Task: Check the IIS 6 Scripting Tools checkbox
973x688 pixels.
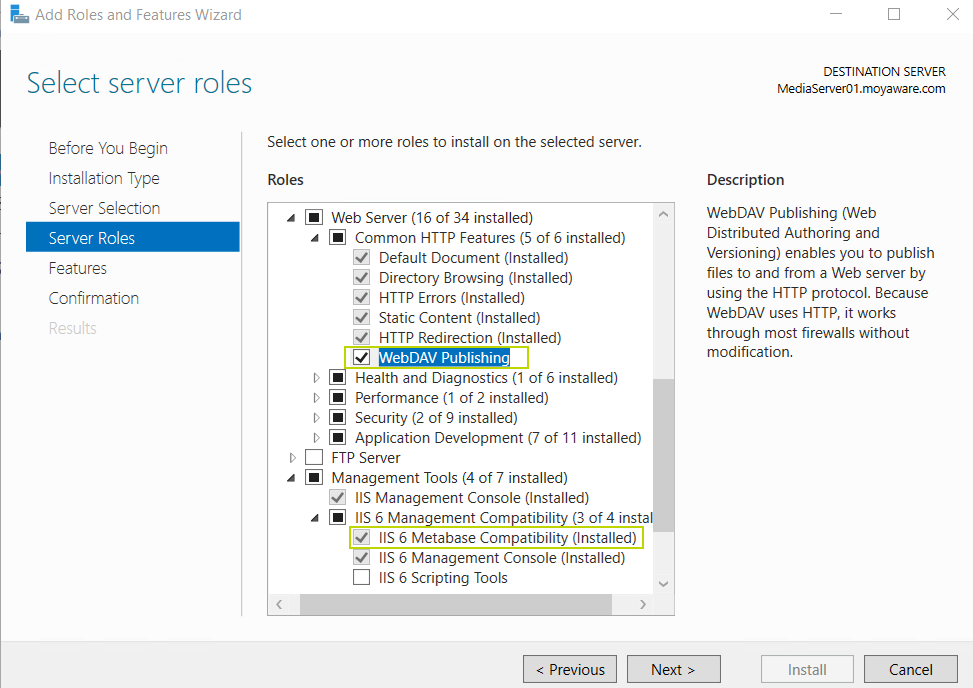Action: click(361, 578)
